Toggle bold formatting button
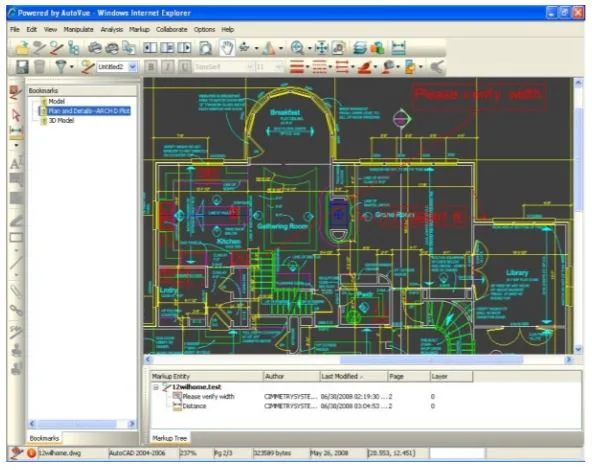Viewport: 592px width, 470px height. pos(151,67)
